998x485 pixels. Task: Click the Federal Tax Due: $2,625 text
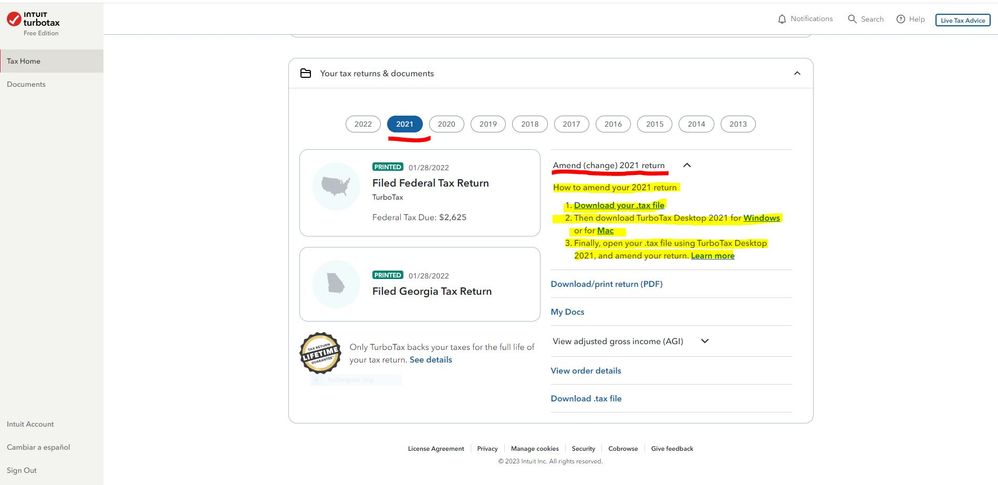coord(419,217)
